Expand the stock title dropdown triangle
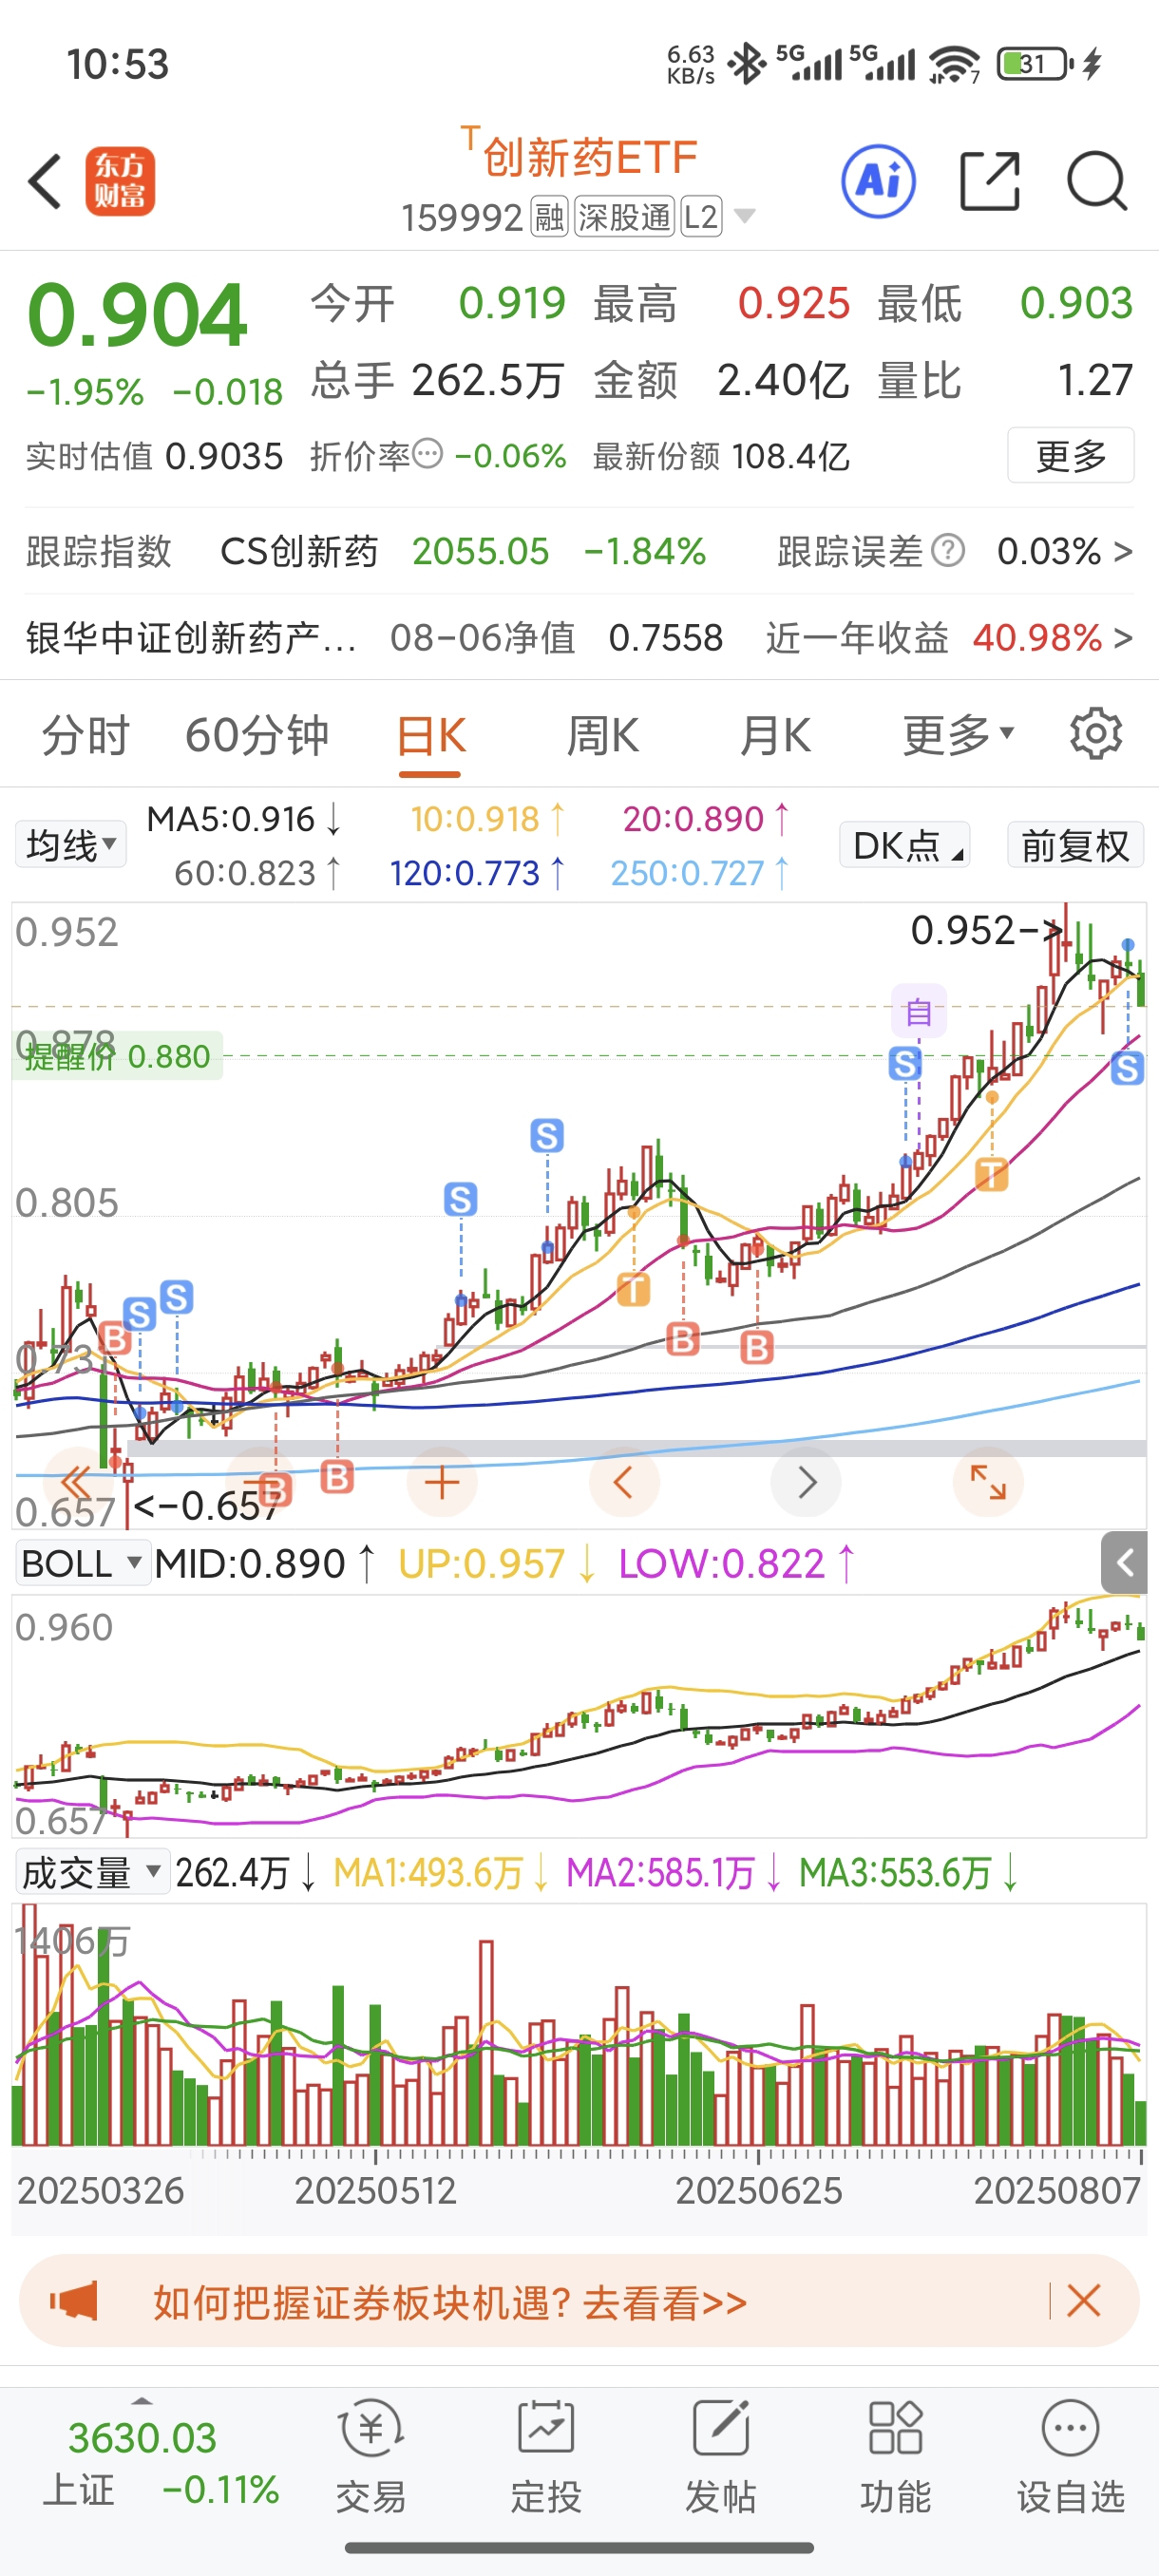Screen dimensions: 1159x2576 (x=744, y=216)
